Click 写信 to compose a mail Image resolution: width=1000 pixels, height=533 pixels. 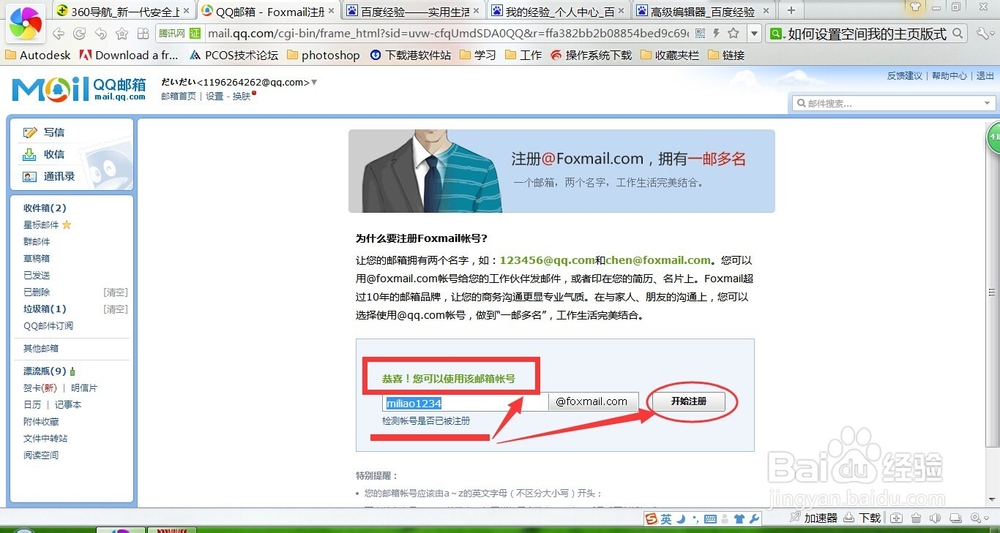click(54, 133)
